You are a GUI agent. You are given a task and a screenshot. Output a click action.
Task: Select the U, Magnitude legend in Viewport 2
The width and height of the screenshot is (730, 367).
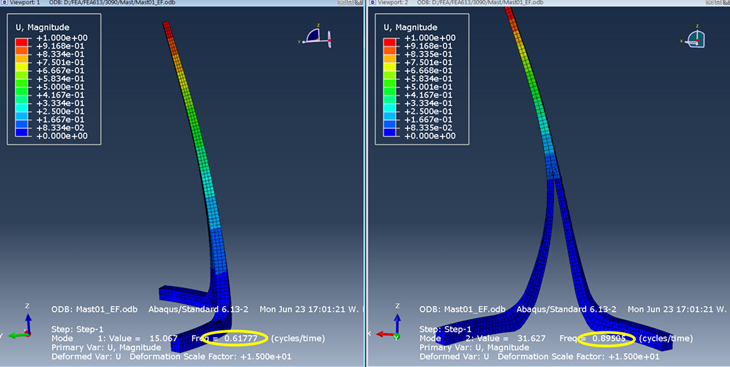[422, 79]
